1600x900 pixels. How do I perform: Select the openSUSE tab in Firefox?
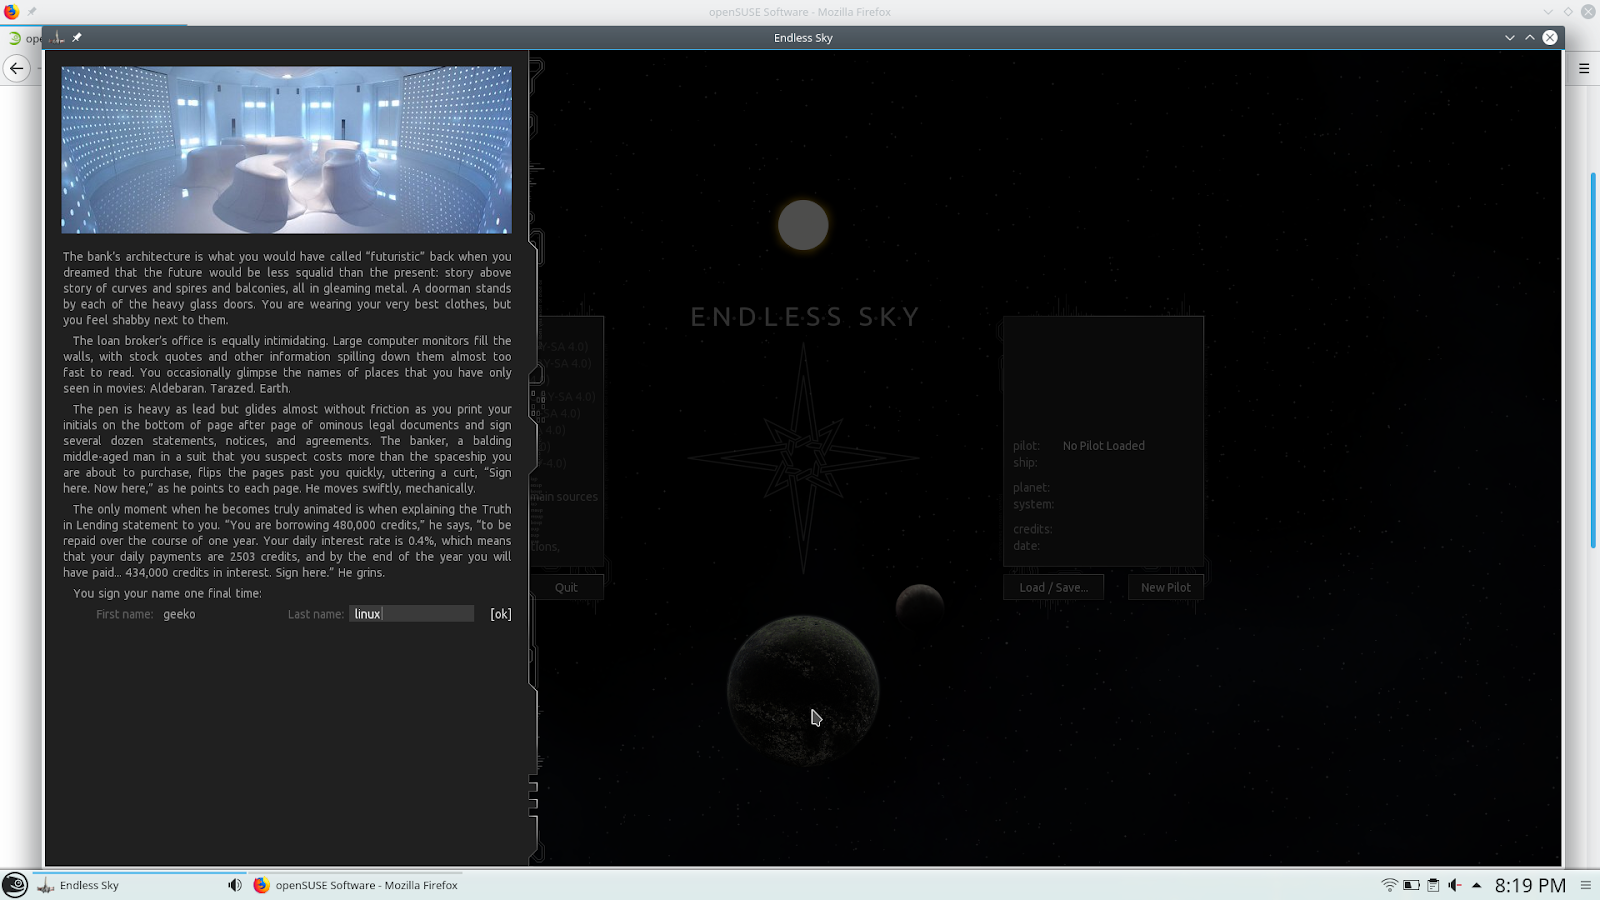[24, 38]
